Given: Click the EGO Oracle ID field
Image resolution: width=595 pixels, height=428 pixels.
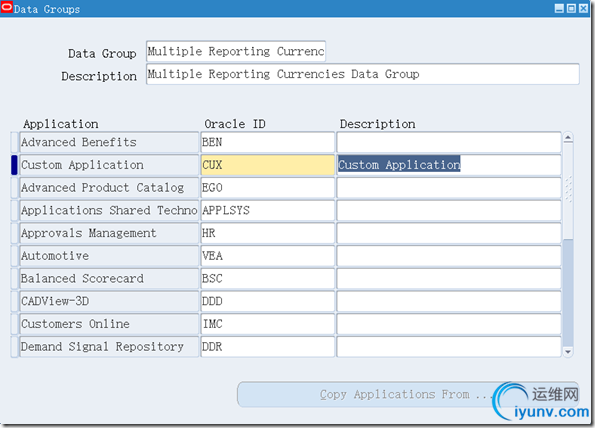Looking at the screenshot, I should pos(268,188).
